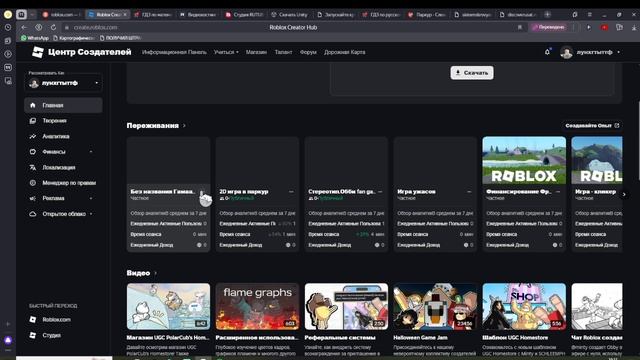
Task: Open options menu for Стереотип.Оббм card
Action: point(380,191)
